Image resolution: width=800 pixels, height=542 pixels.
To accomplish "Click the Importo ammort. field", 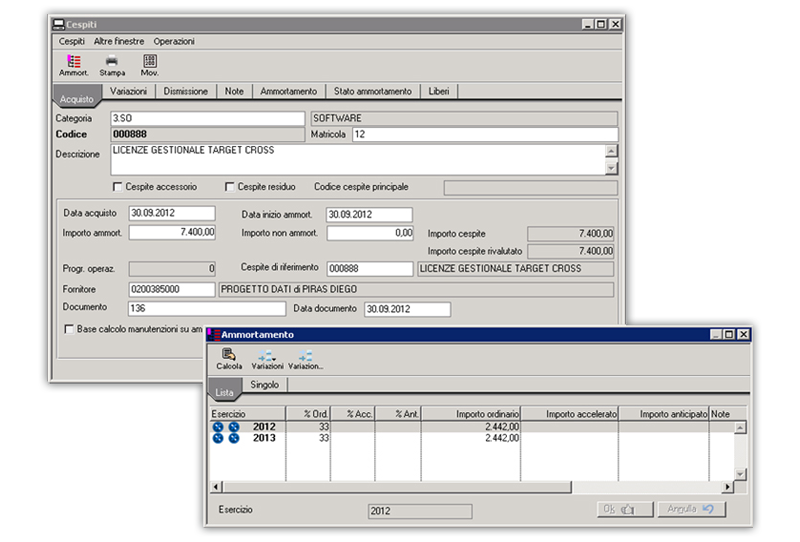I will tap(172, 233).
